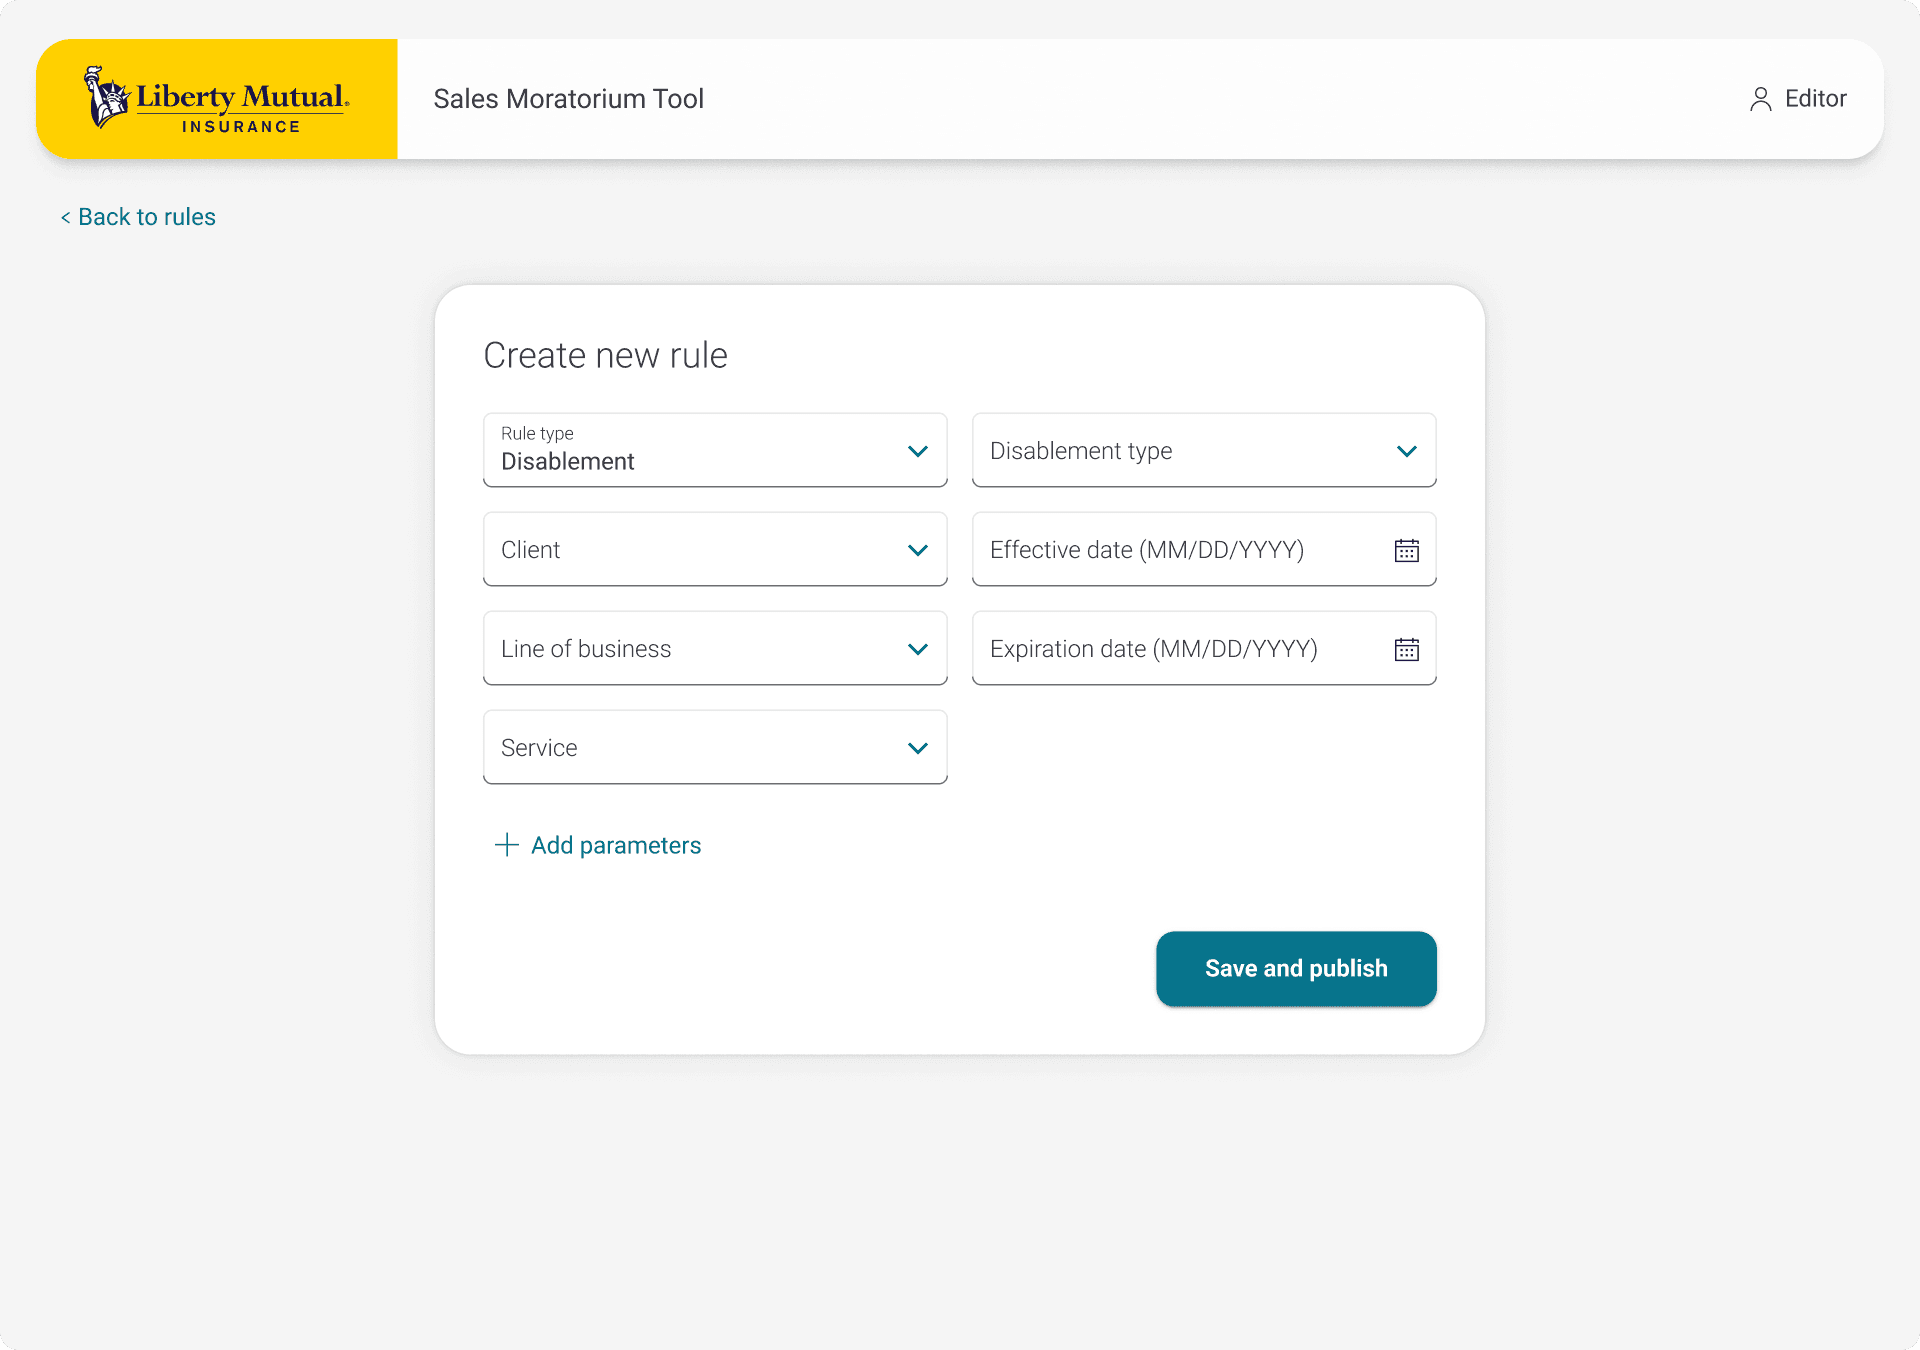Click the Editor user label
The height and width of the screenshot is (1350, 1920).
[x=1815, y=99]
